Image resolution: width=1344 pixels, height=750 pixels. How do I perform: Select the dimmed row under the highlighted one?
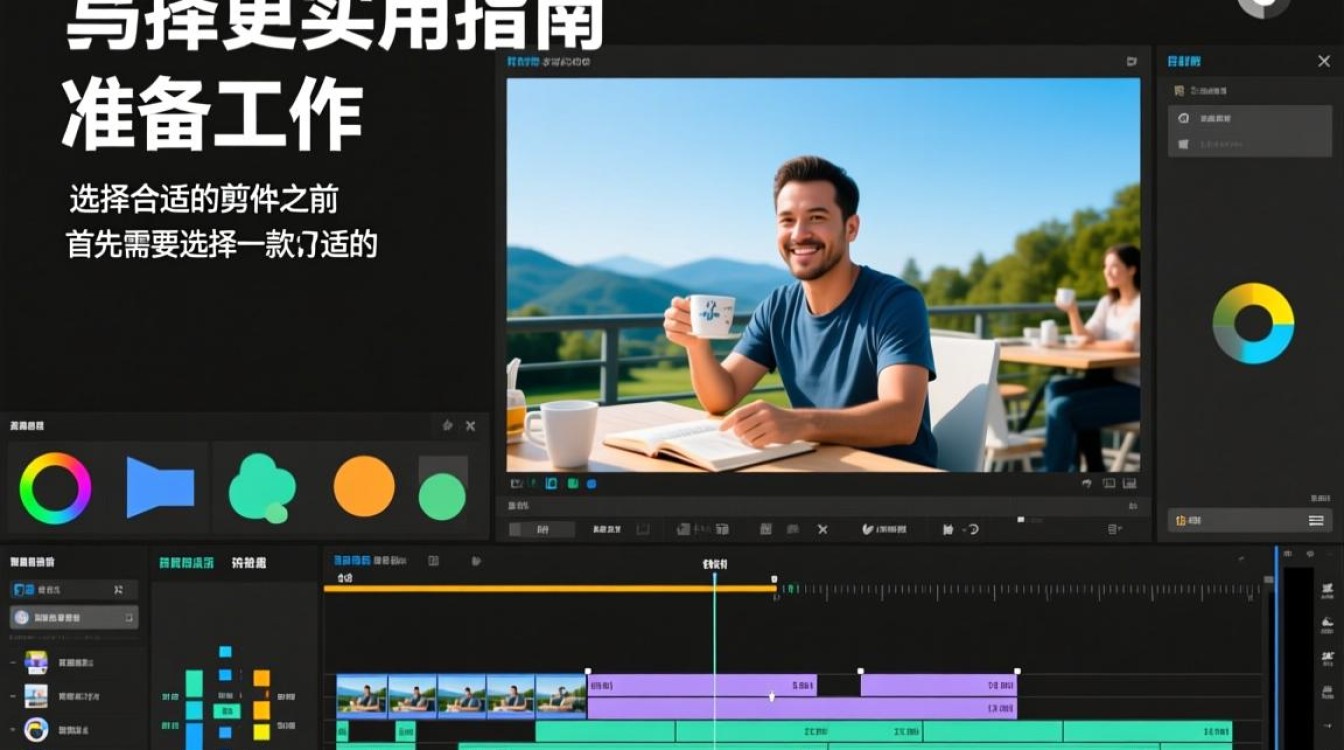point(1250,144)
